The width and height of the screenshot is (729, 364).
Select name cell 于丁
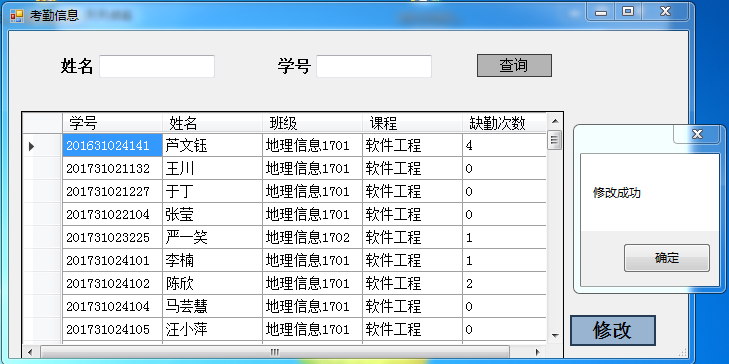pyautogui.click(x=212, y=192)
